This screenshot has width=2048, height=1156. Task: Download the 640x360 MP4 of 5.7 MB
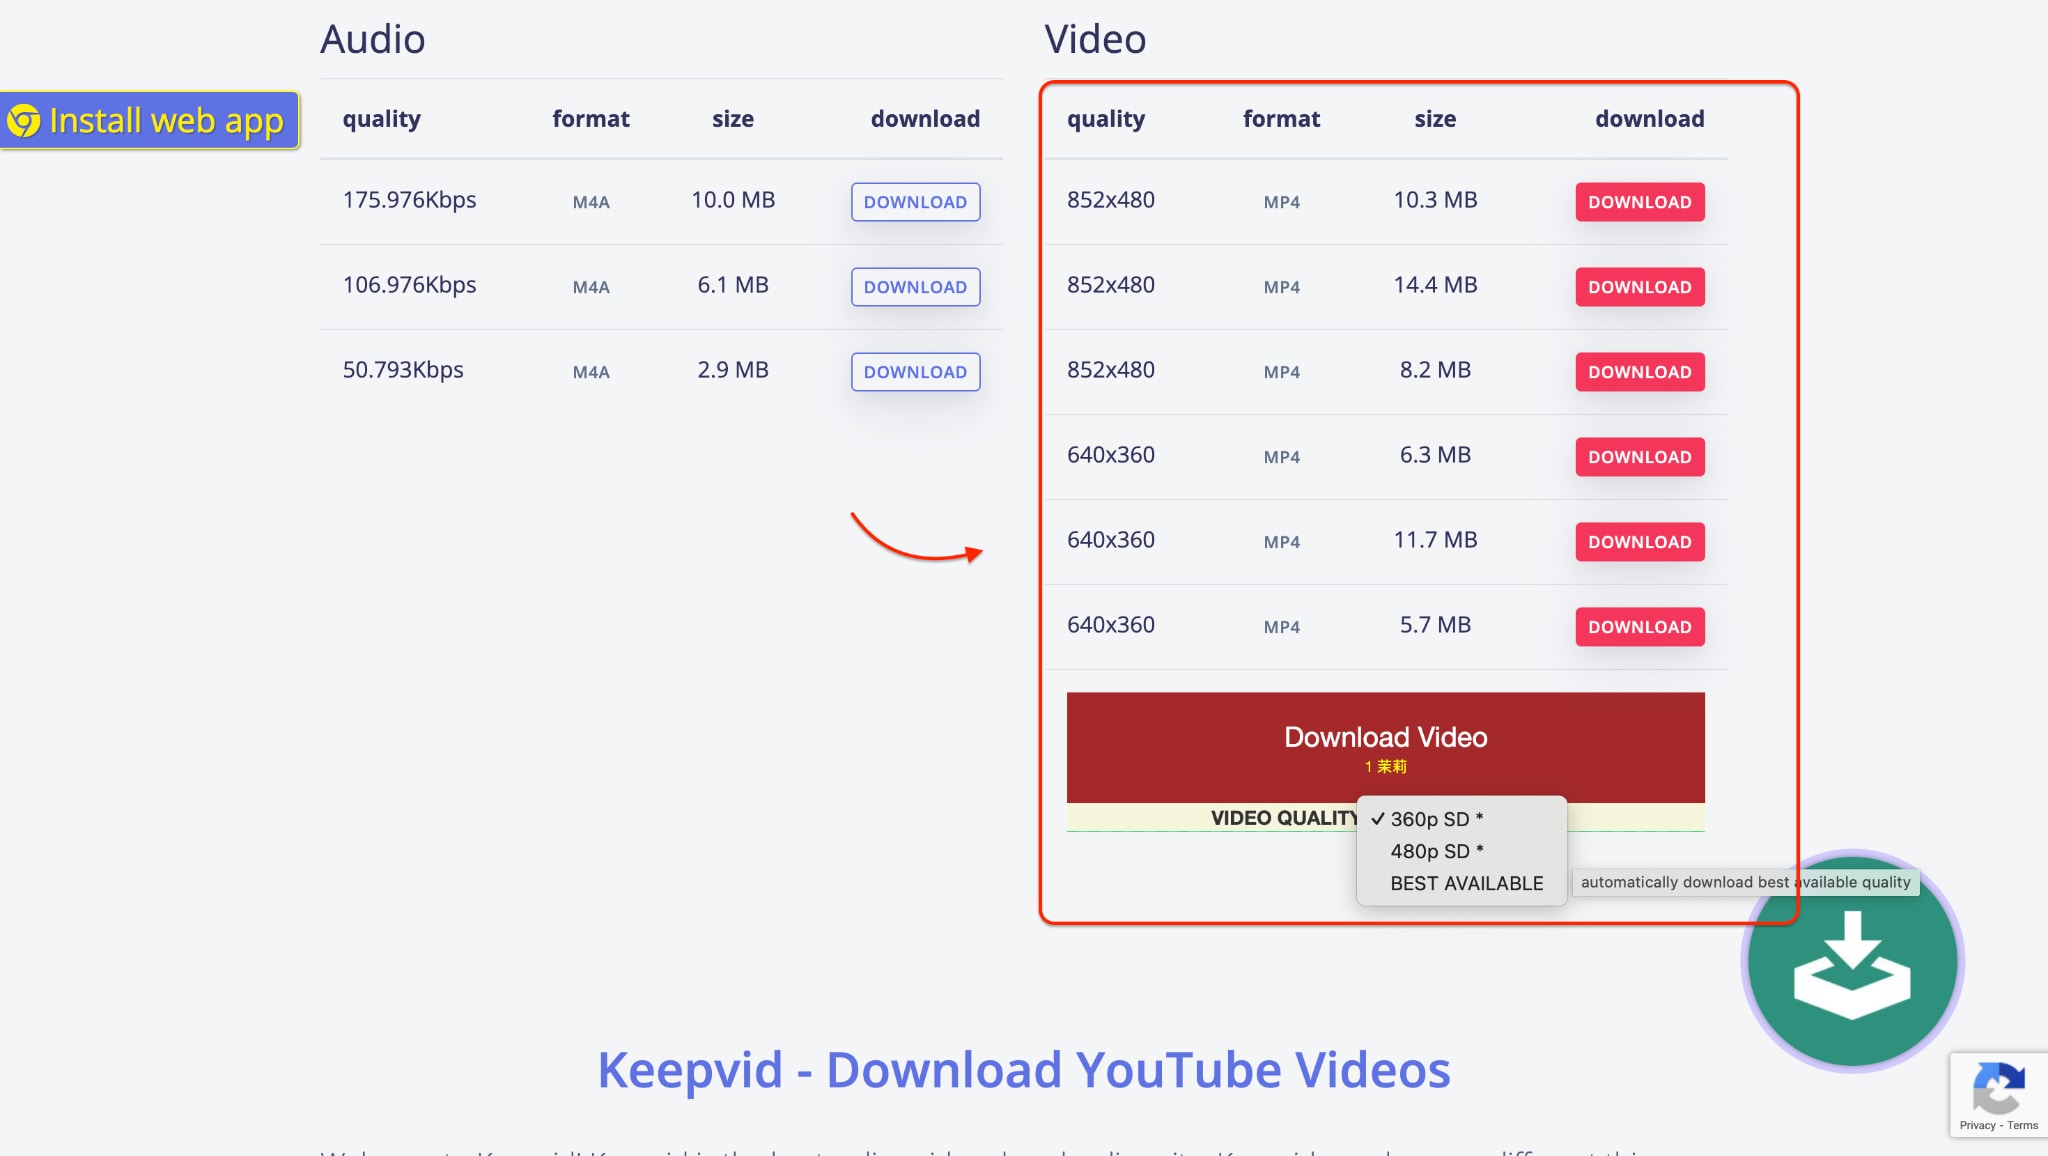click(1640, 627)
